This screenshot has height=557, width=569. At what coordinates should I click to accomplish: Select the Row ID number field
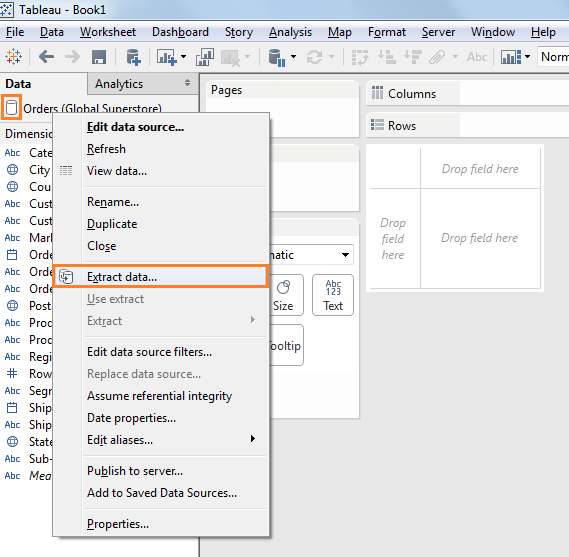coord(40,374)
